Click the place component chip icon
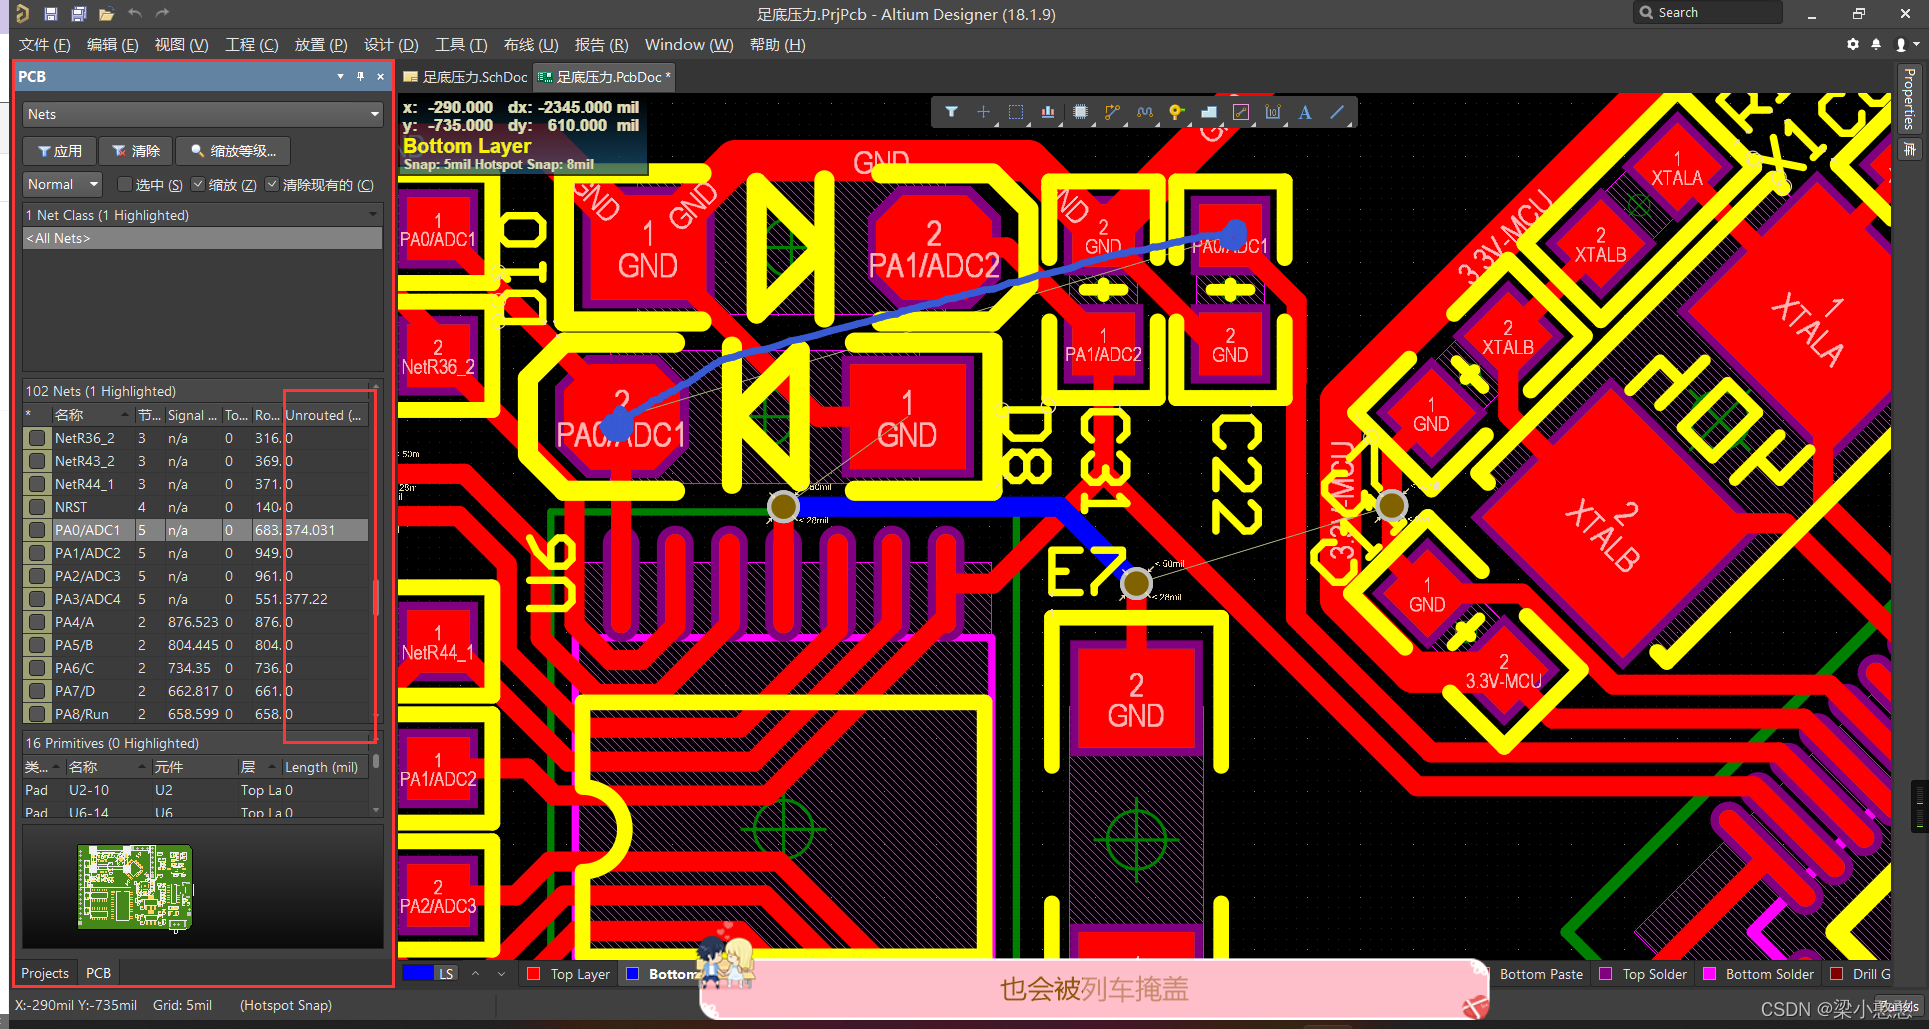 1080,113
